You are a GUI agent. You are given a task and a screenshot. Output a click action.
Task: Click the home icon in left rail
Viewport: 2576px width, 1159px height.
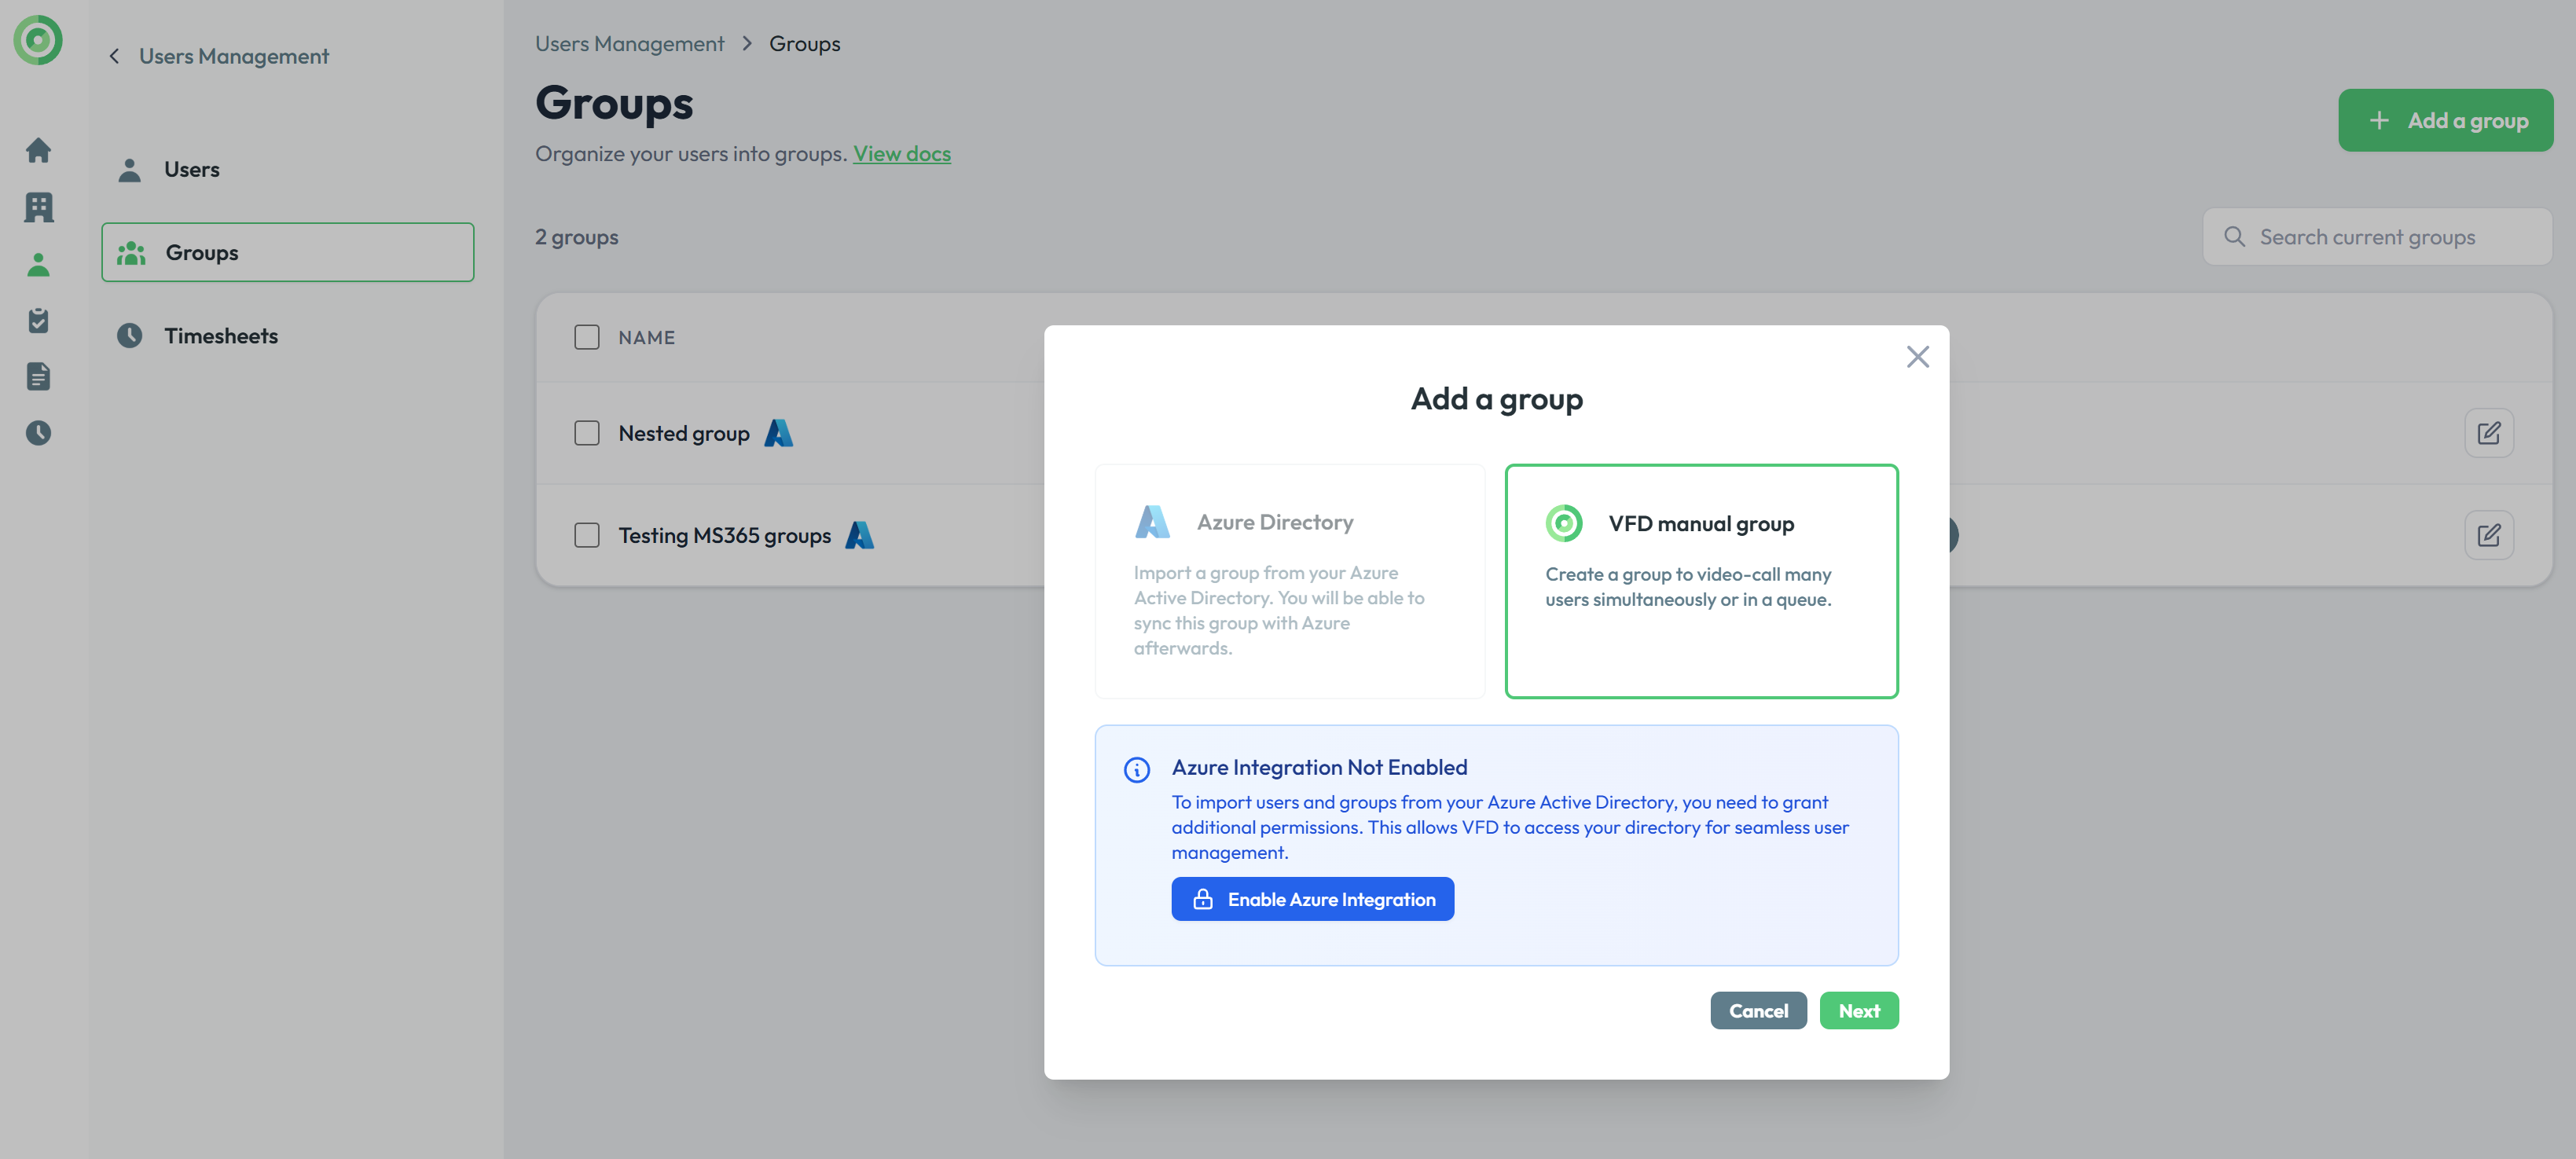(x=38, y=150)
